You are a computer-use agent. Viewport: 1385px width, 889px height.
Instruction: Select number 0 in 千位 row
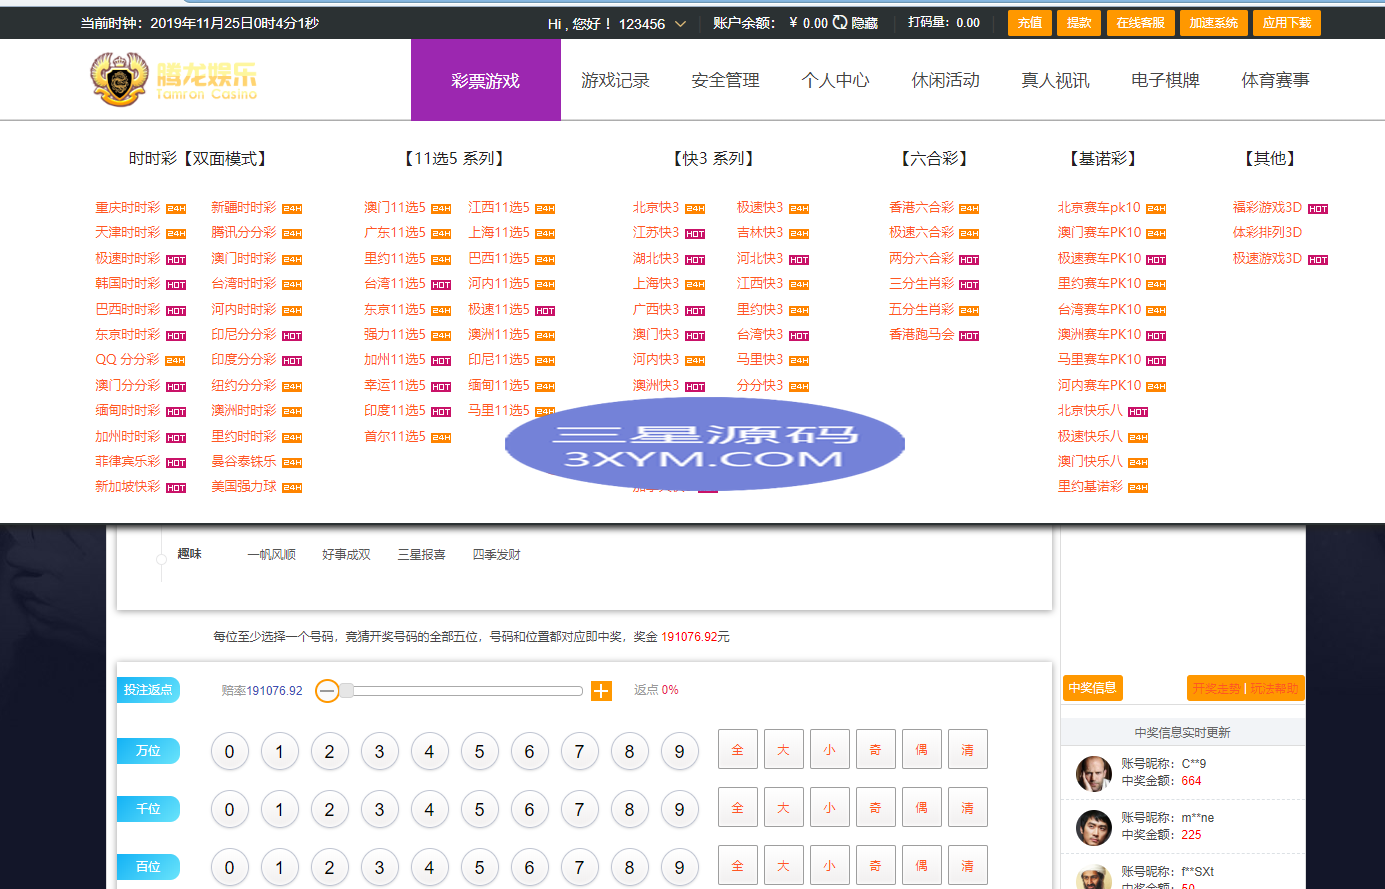pos(229,810)
